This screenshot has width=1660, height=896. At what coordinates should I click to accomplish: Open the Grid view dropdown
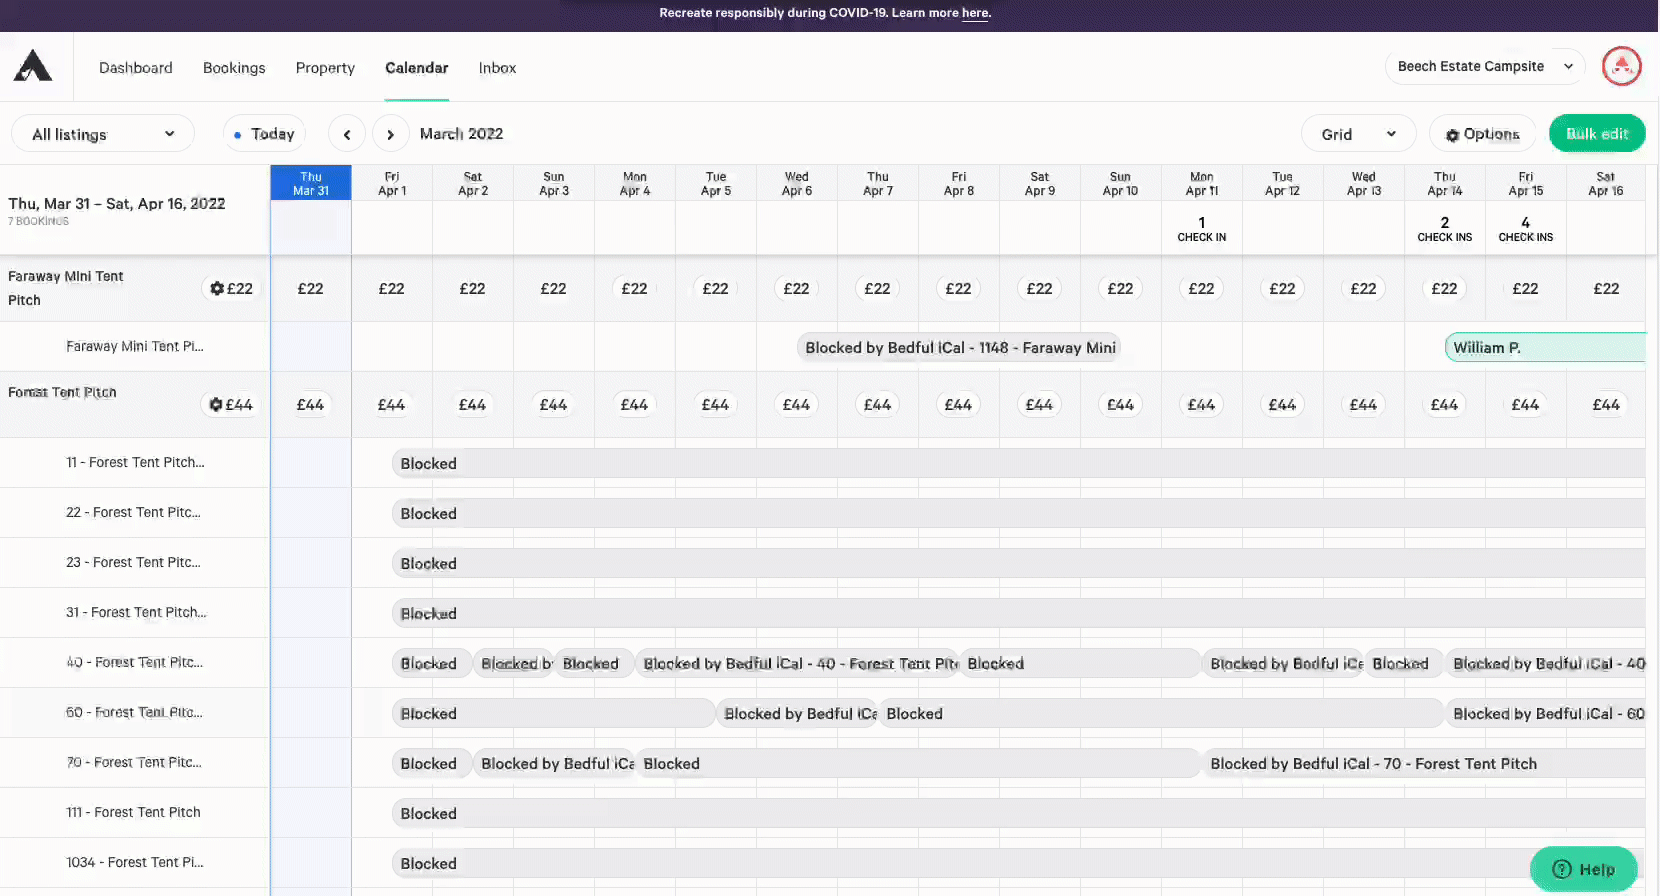click(1358, 134)
